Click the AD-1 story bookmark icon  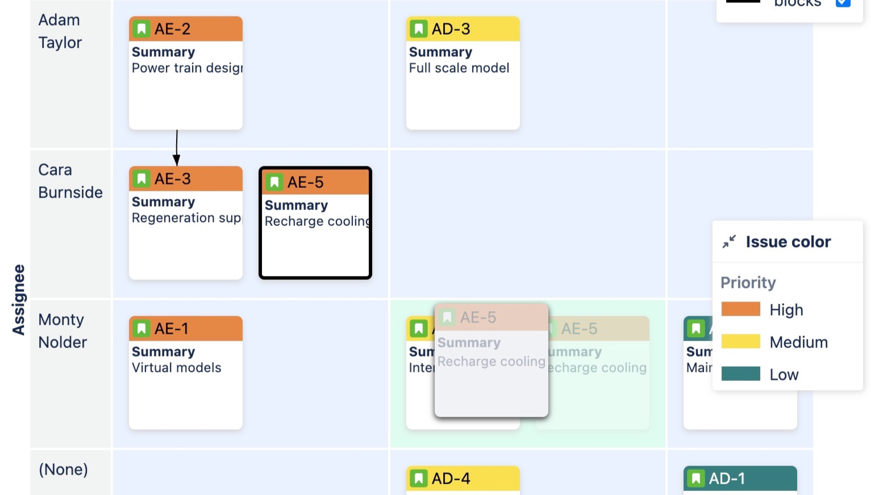tap(696, 479)
